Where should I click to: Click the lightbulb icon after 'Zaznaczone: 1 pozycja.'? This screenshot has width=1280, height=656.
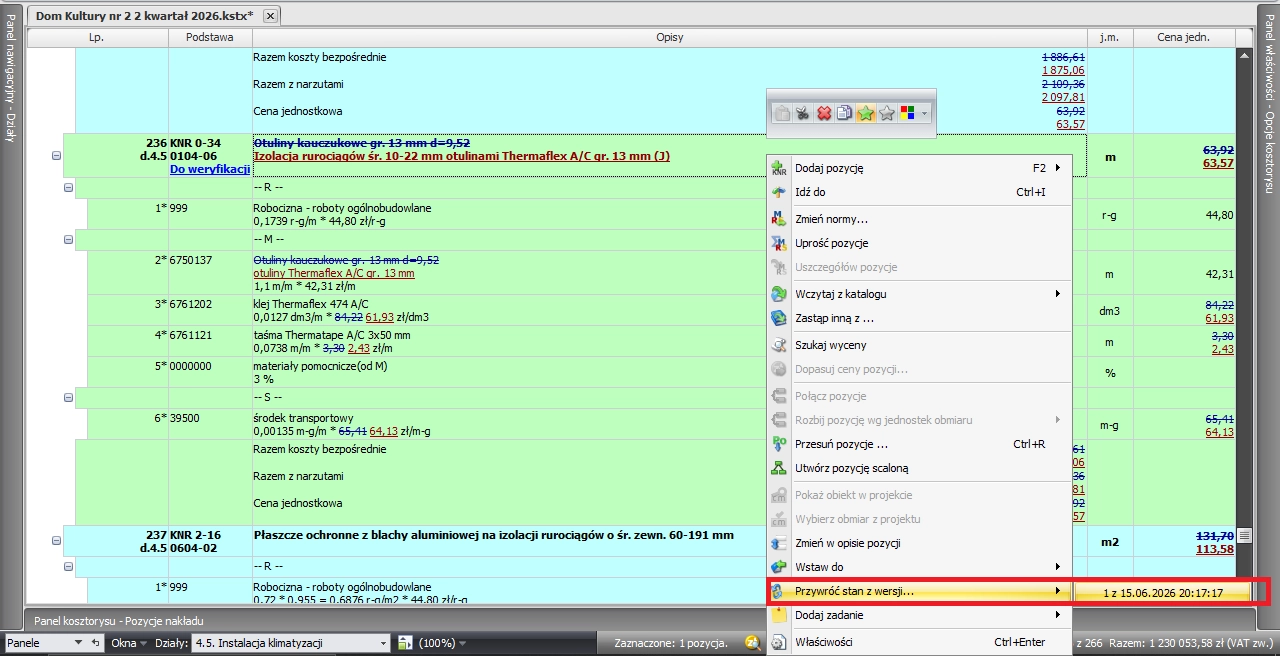[751, 642]
